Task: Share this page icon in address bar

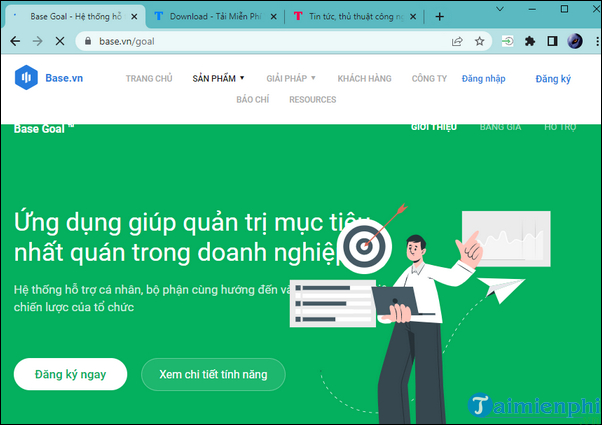Action: (x=457, y=41)
